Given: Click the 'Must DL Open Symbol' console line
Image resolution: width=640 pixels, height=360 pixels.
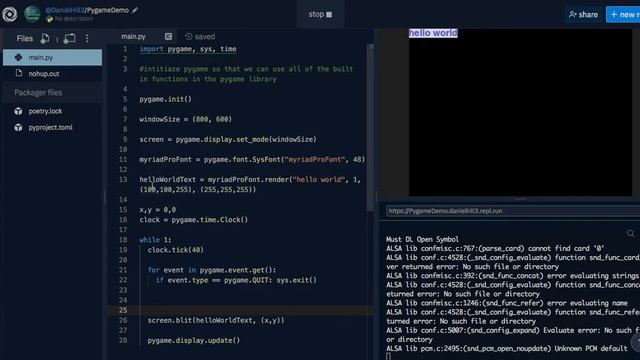Looking at the screenshot, I should point(422,239).
